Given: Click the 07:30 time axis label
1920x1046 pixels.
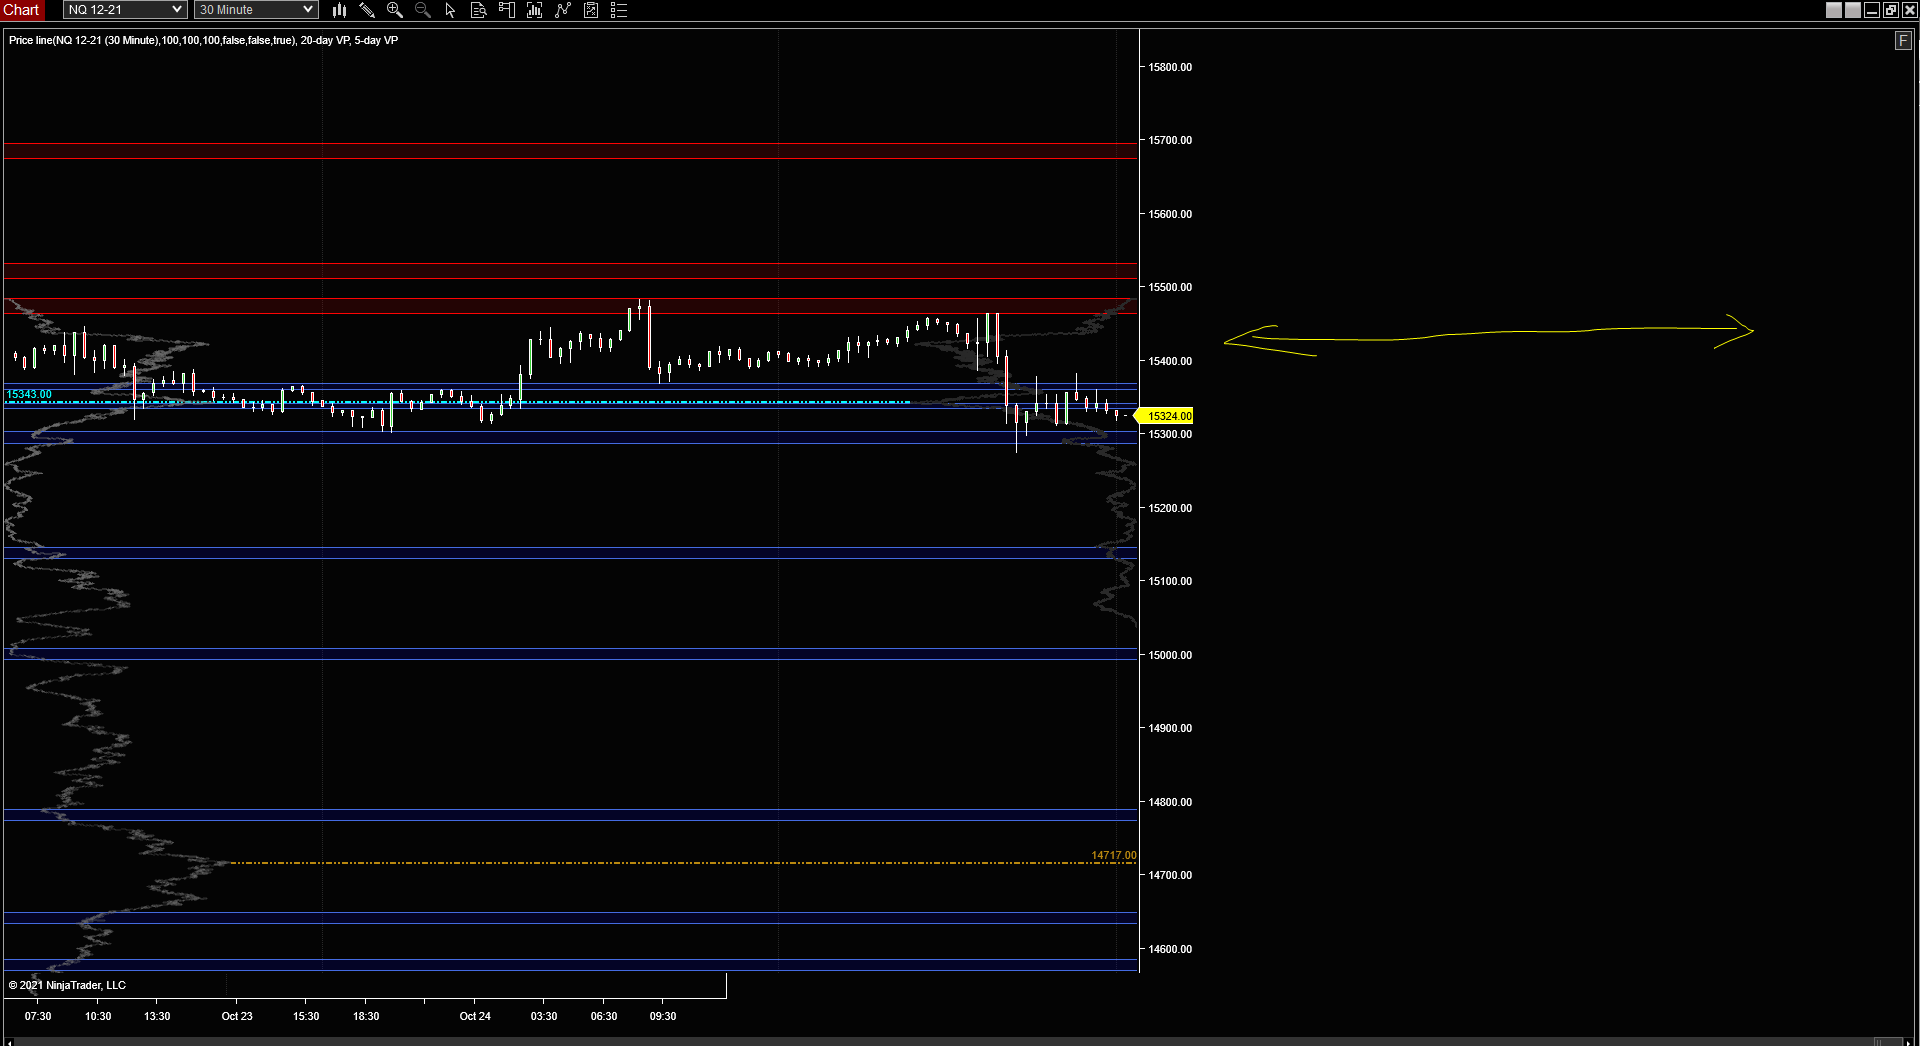Looking at the screenshot, I should (x=38, y=1016).
